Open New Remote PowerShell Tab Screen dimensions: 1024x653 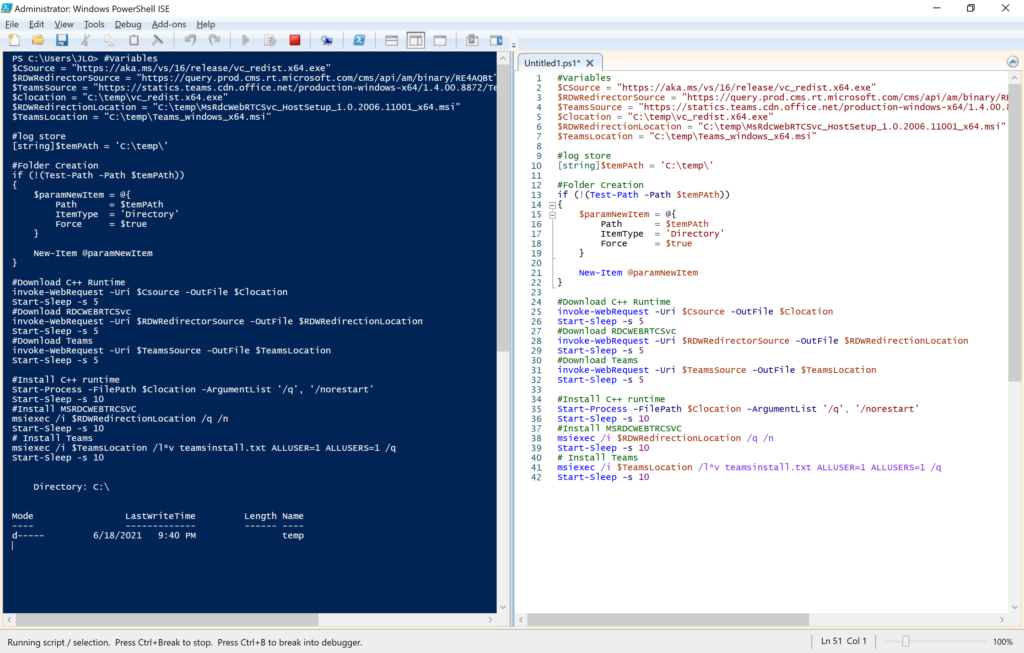[x=327, y=40]
